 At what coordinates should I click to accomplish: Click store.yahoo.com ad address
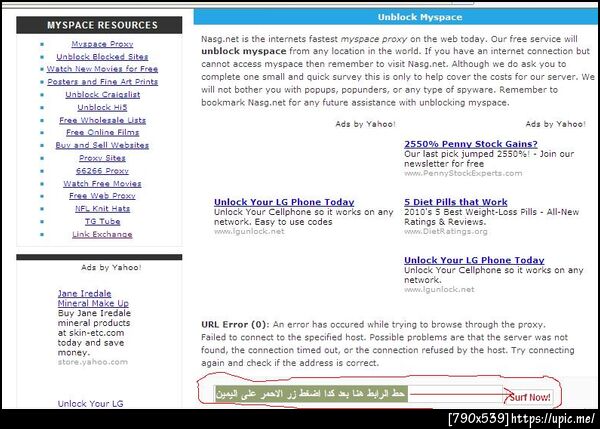click(93, 362)
